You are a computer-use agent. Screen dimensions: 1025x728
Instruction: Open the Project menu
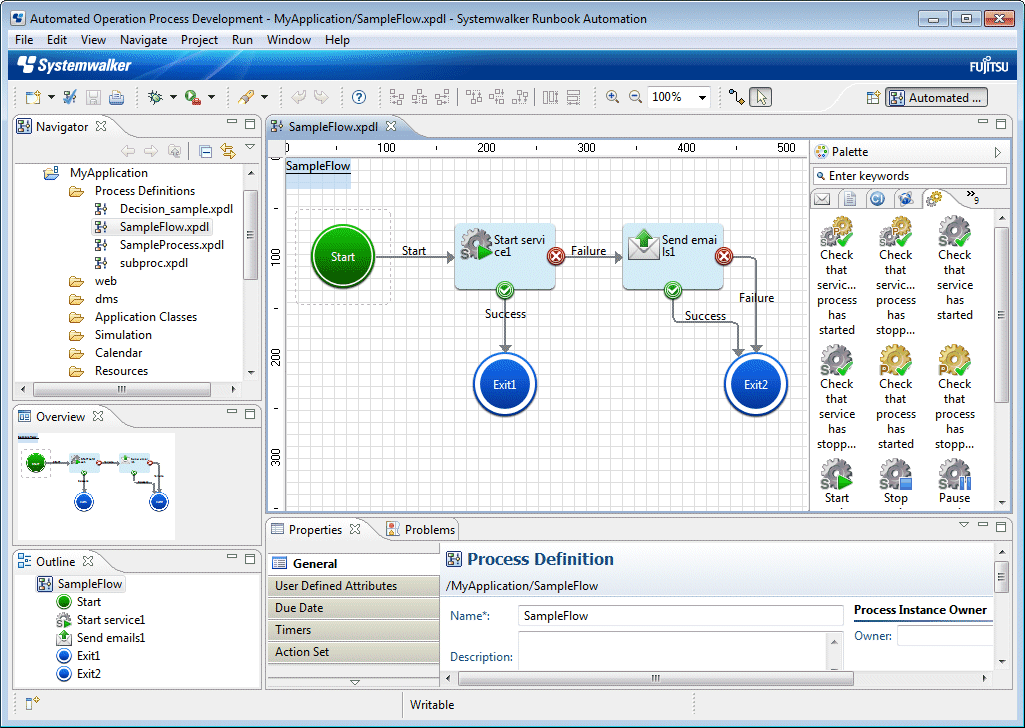[199, 40]
